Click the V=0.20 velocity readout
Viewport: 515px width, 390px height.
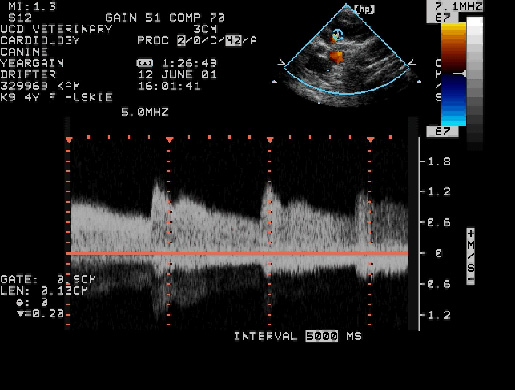point(40,314)
